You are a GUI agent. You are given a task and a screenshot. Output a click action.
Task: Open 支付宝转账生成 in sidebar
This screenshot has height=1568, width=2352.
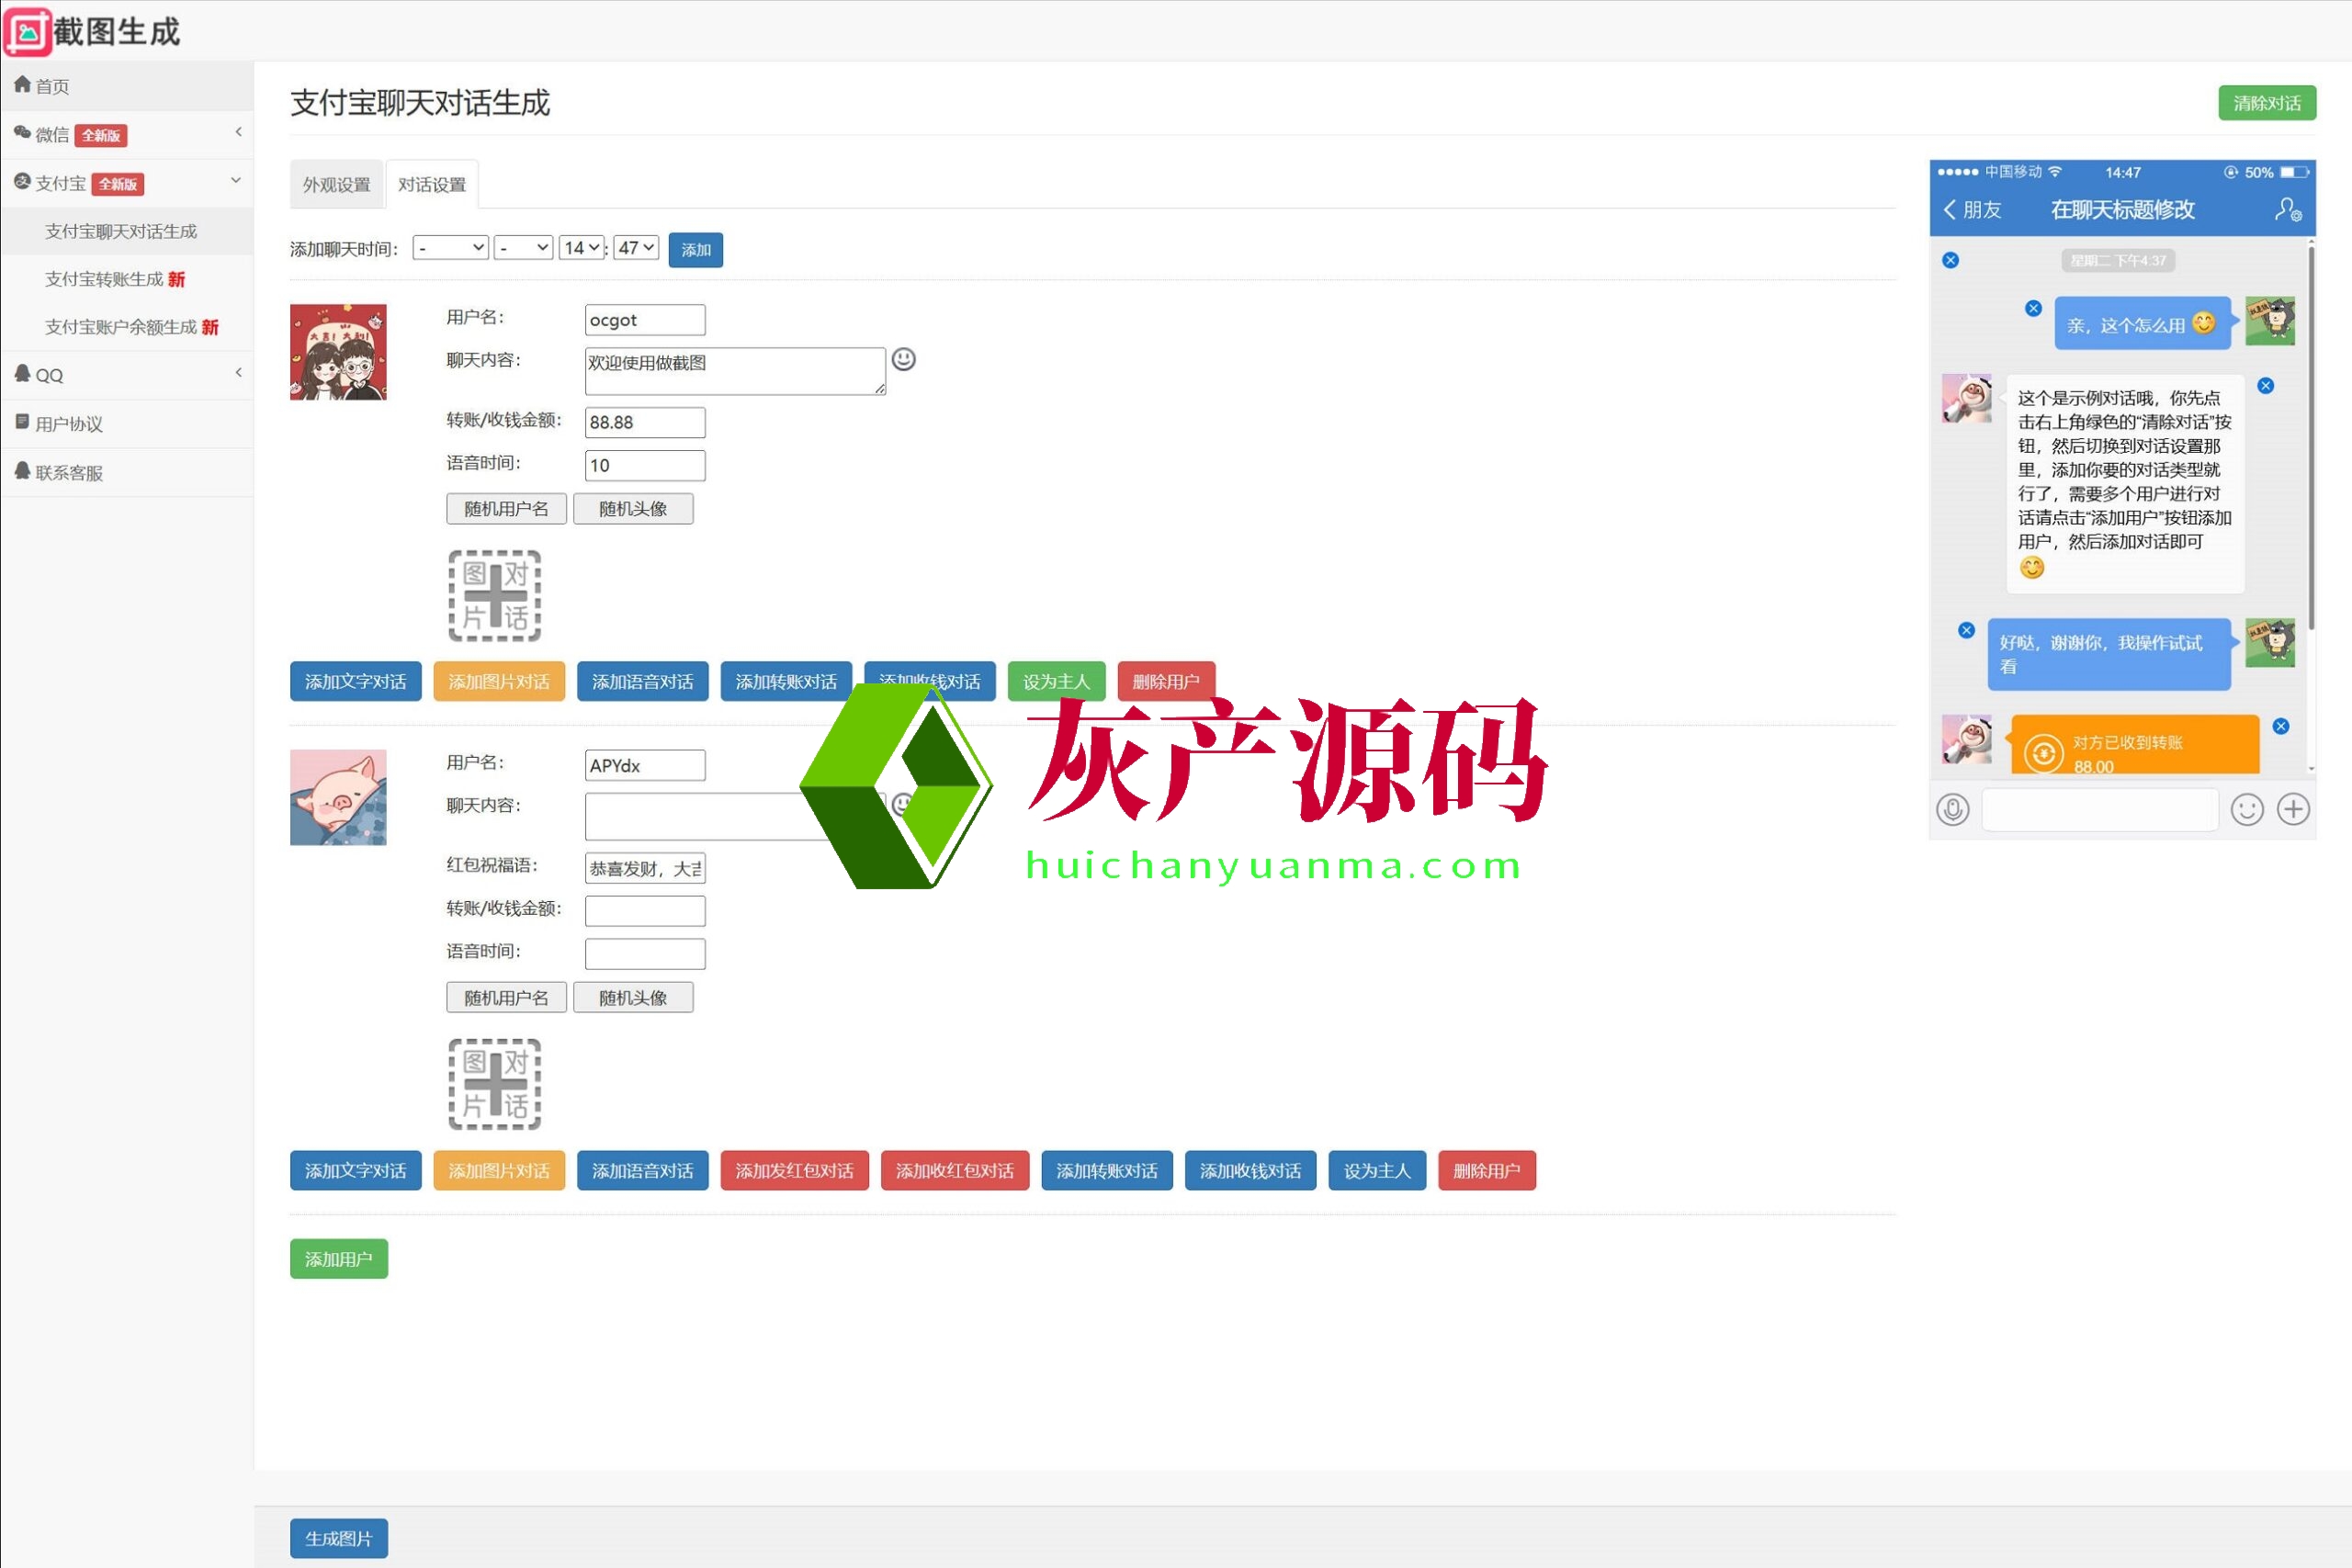[104, 279]
